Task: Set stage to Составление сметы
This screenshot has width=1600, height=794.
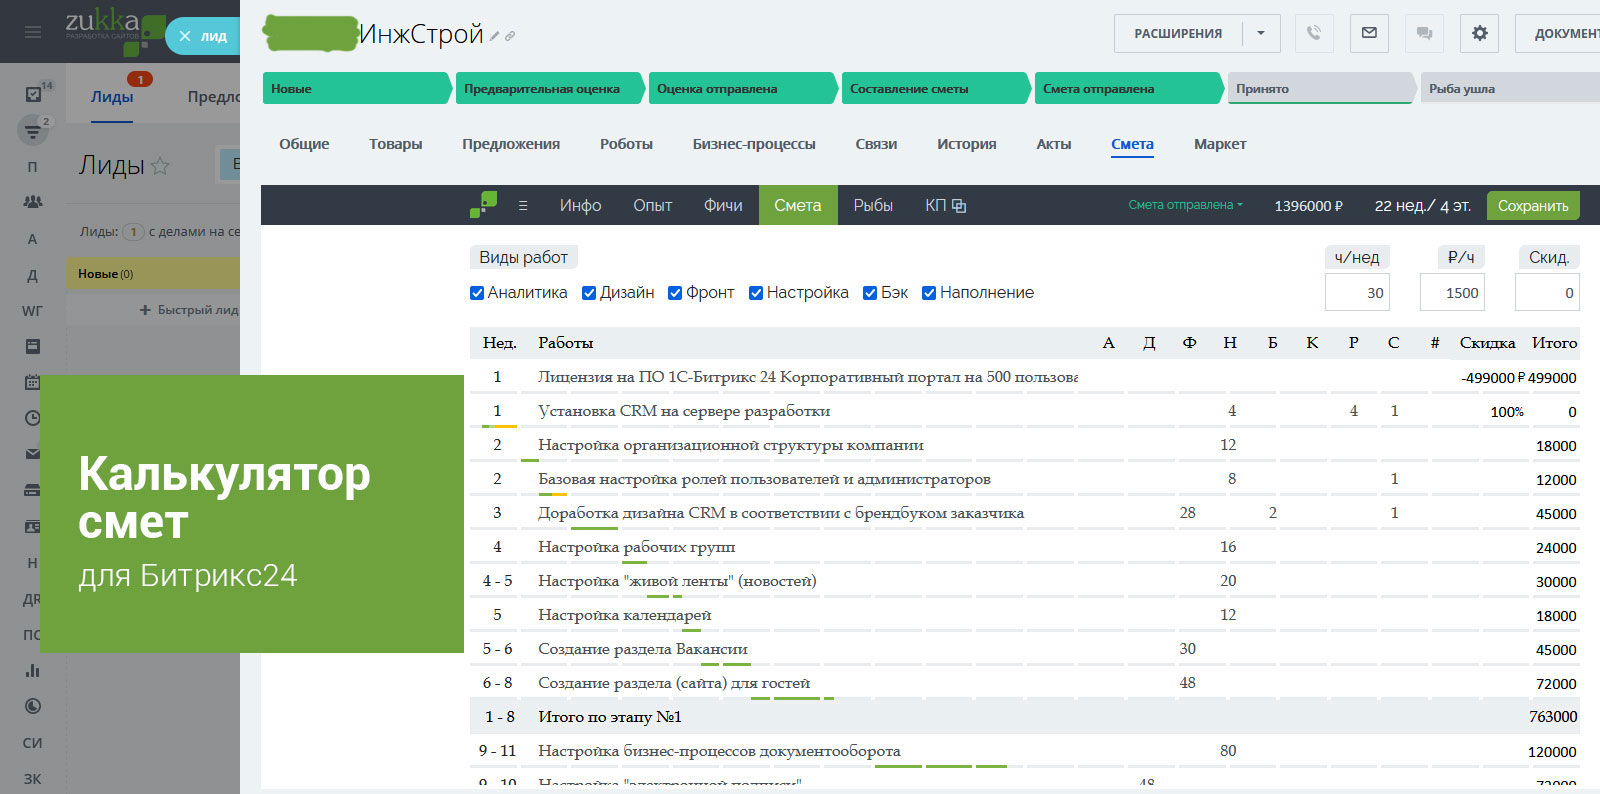Action: tap(936, 88)
